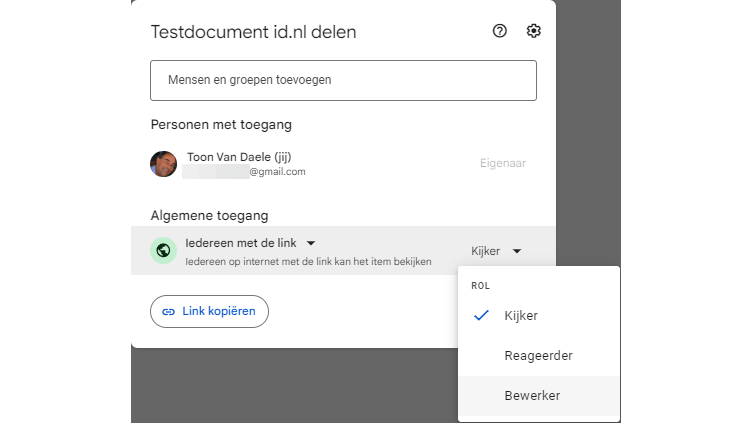The width and height of the screenshot is (752, 423).
Task: Select Reageerder from the role menu
Action: pyautogui.click(x=538, y=355)
